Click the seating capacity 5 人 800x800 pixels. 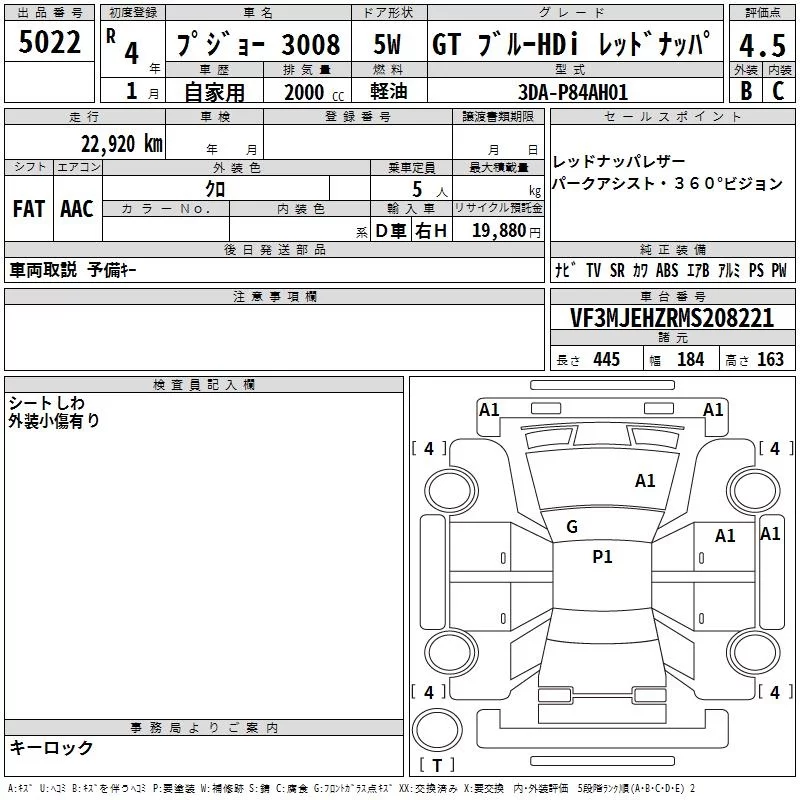click(x=429, y=190)
